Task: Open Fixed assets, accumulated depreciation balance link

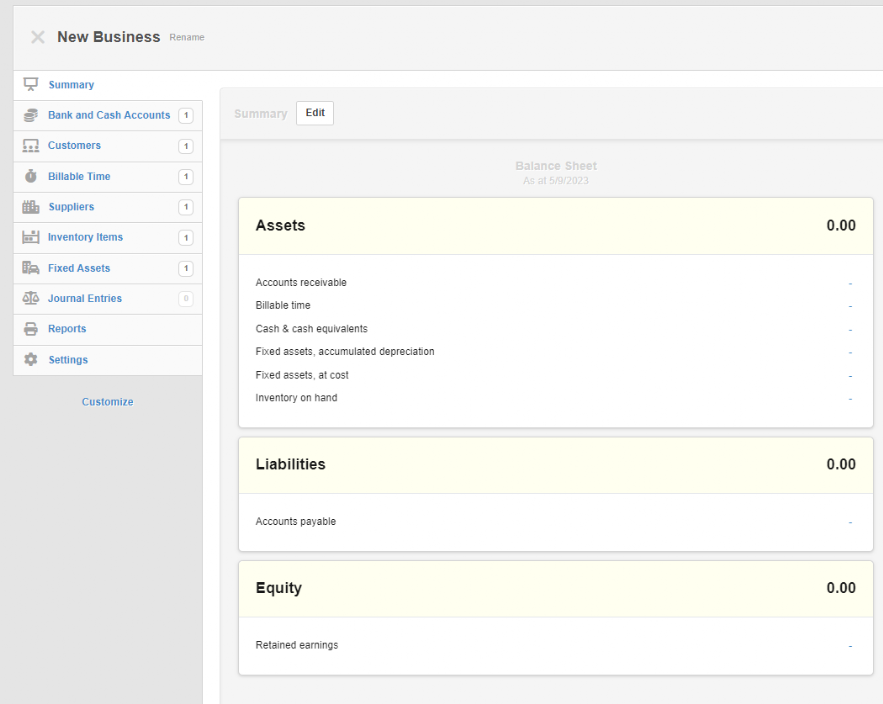Action: coord(850,353)
